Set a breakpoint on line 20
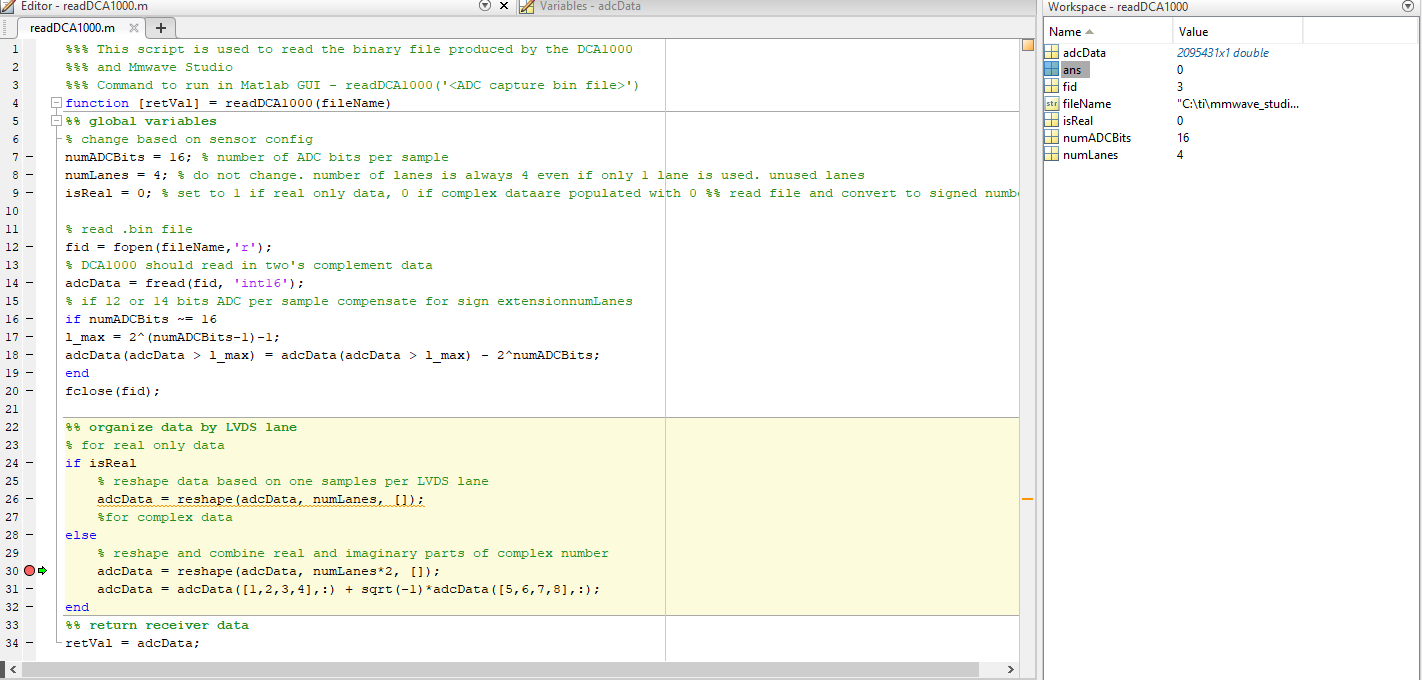The height and width of the screenshot is (680, 1422). pyautogui.click(x=29, y=391)
